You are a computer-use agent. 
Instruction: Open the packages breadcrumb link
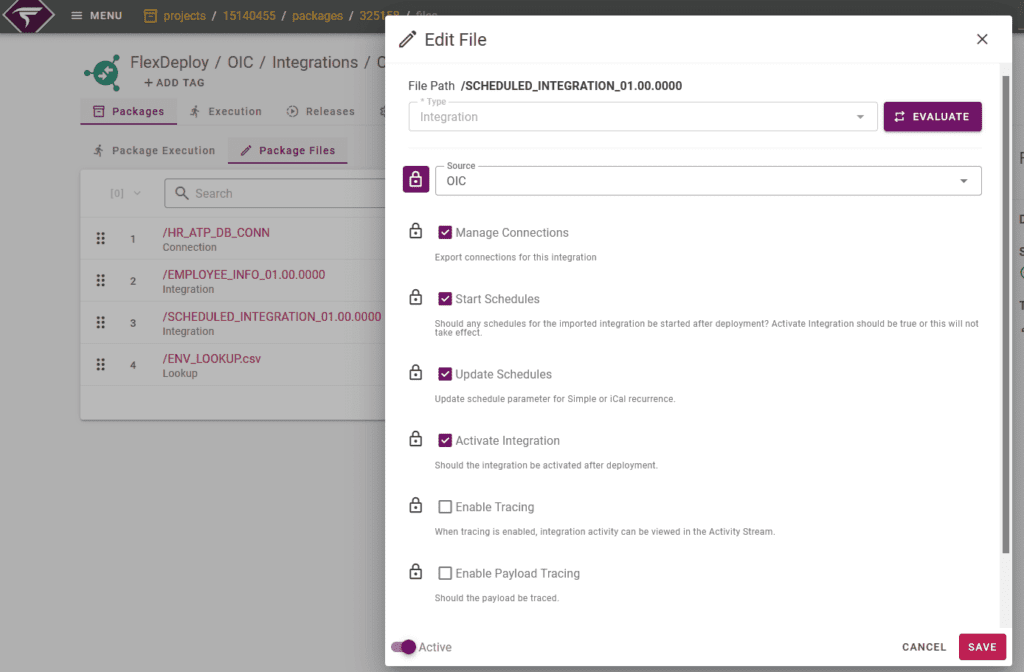[x=317, y=16]
